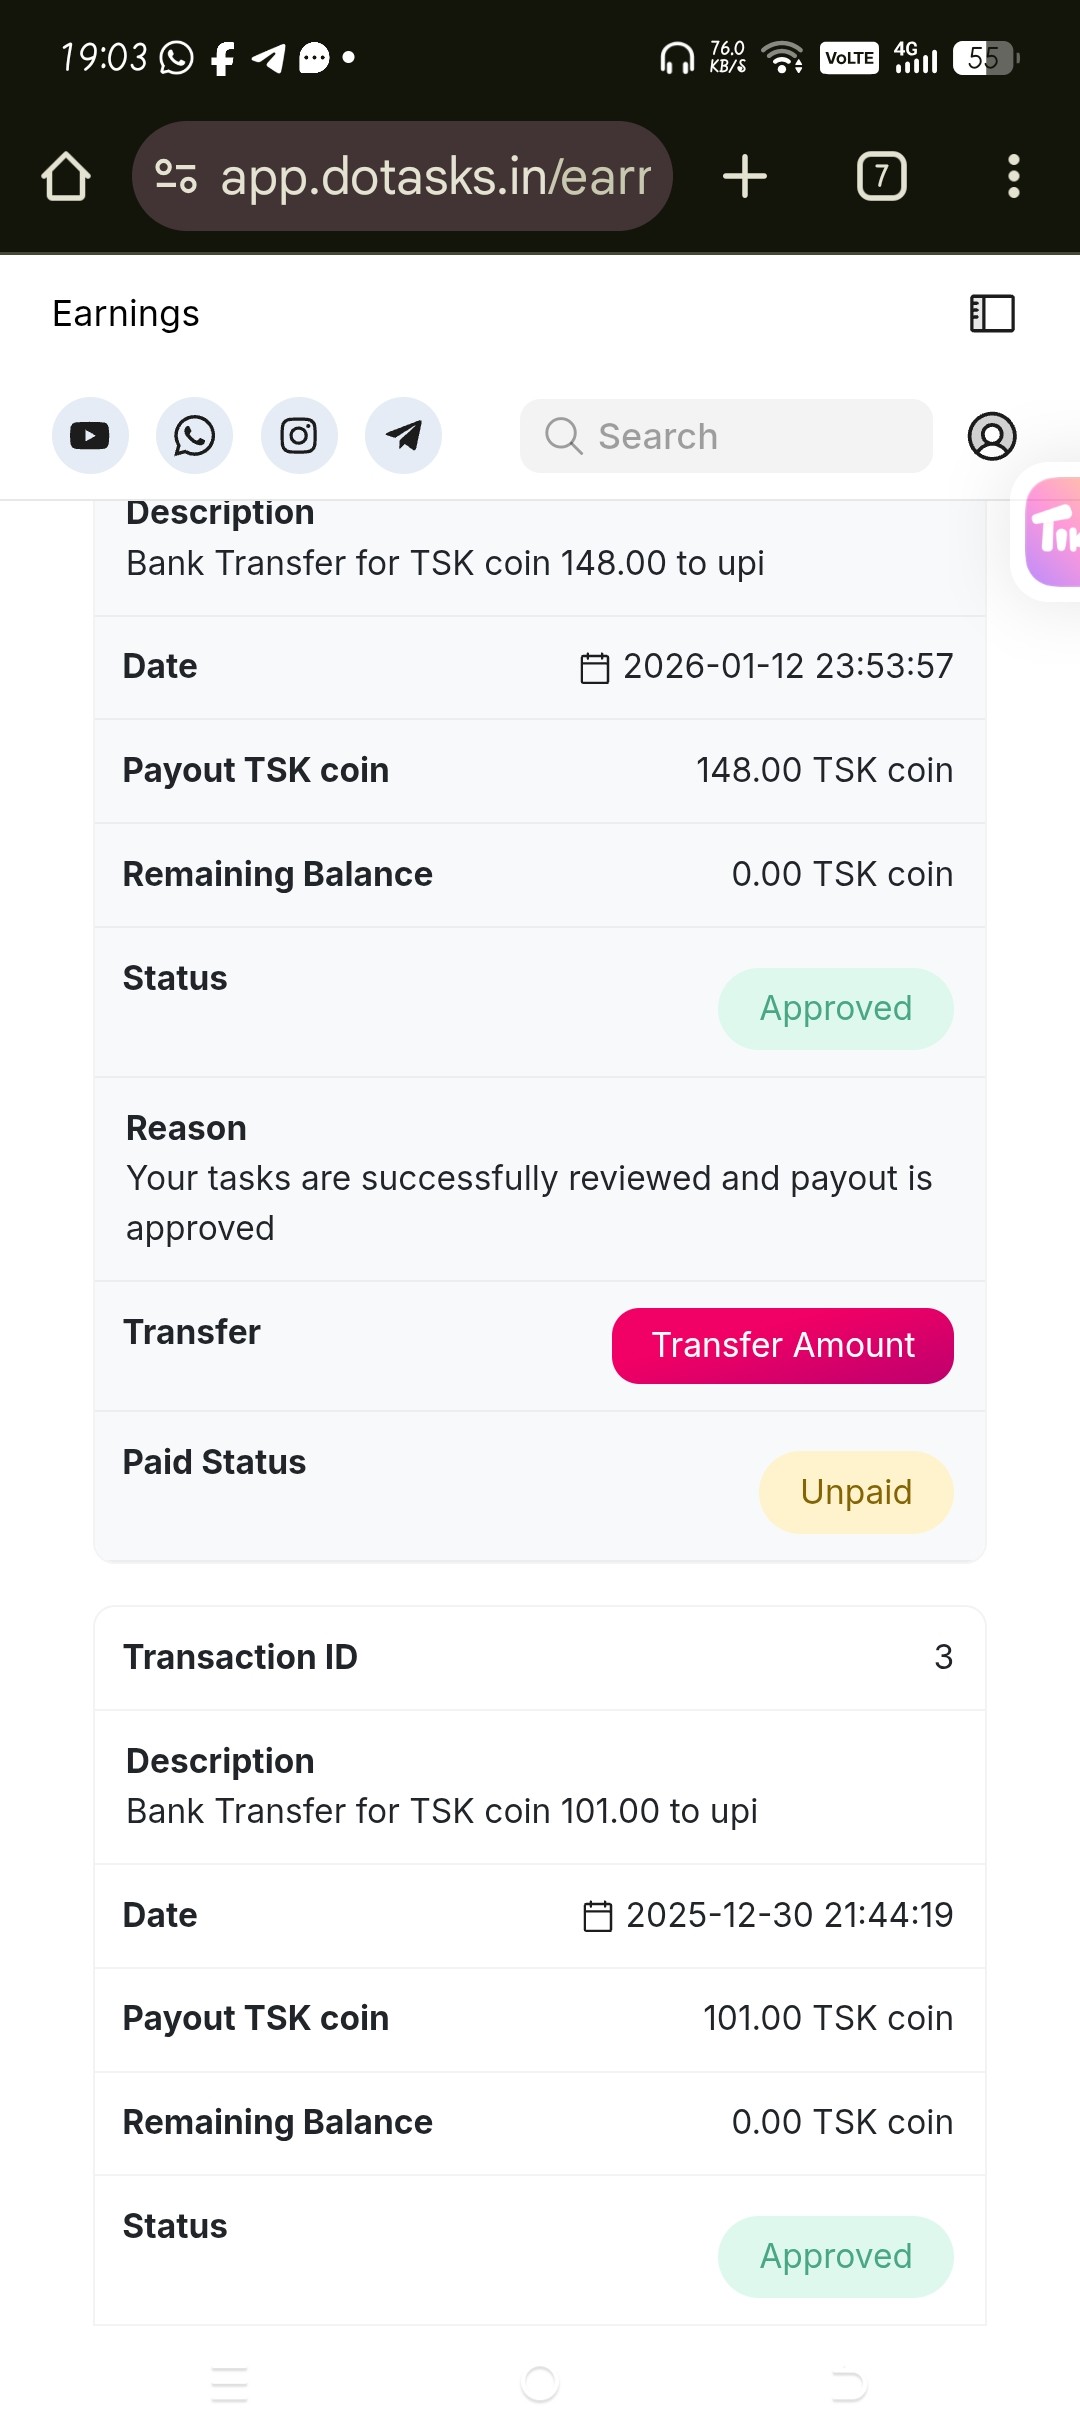Open the Instagram icon link
The image size is (1080, 2436).
tap(299, 436)
